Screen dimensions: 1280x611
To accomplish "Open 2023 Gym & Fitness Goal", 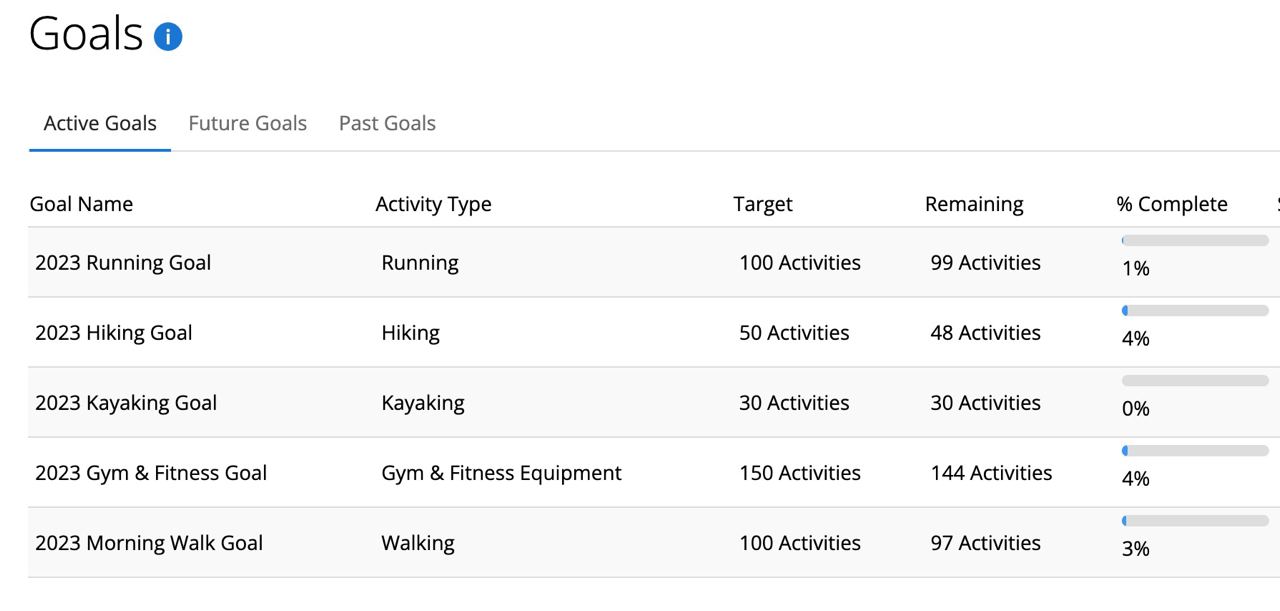I will [x=151, y=472].
